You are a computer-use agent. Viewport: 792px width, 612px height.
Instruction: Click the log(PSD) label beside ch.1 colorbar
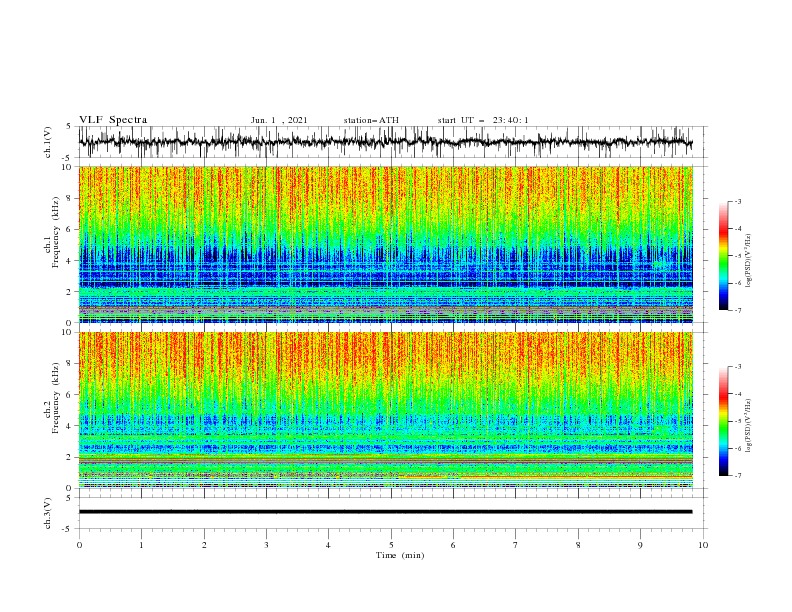pos(748,261)
